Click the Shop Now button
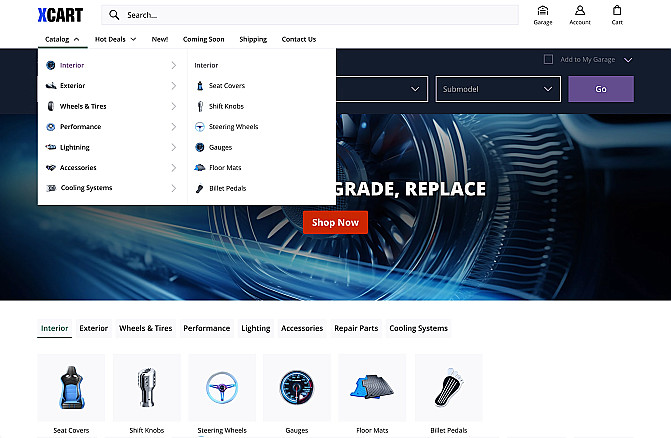Viewport: 671px width, 438px height. point(335,222)
